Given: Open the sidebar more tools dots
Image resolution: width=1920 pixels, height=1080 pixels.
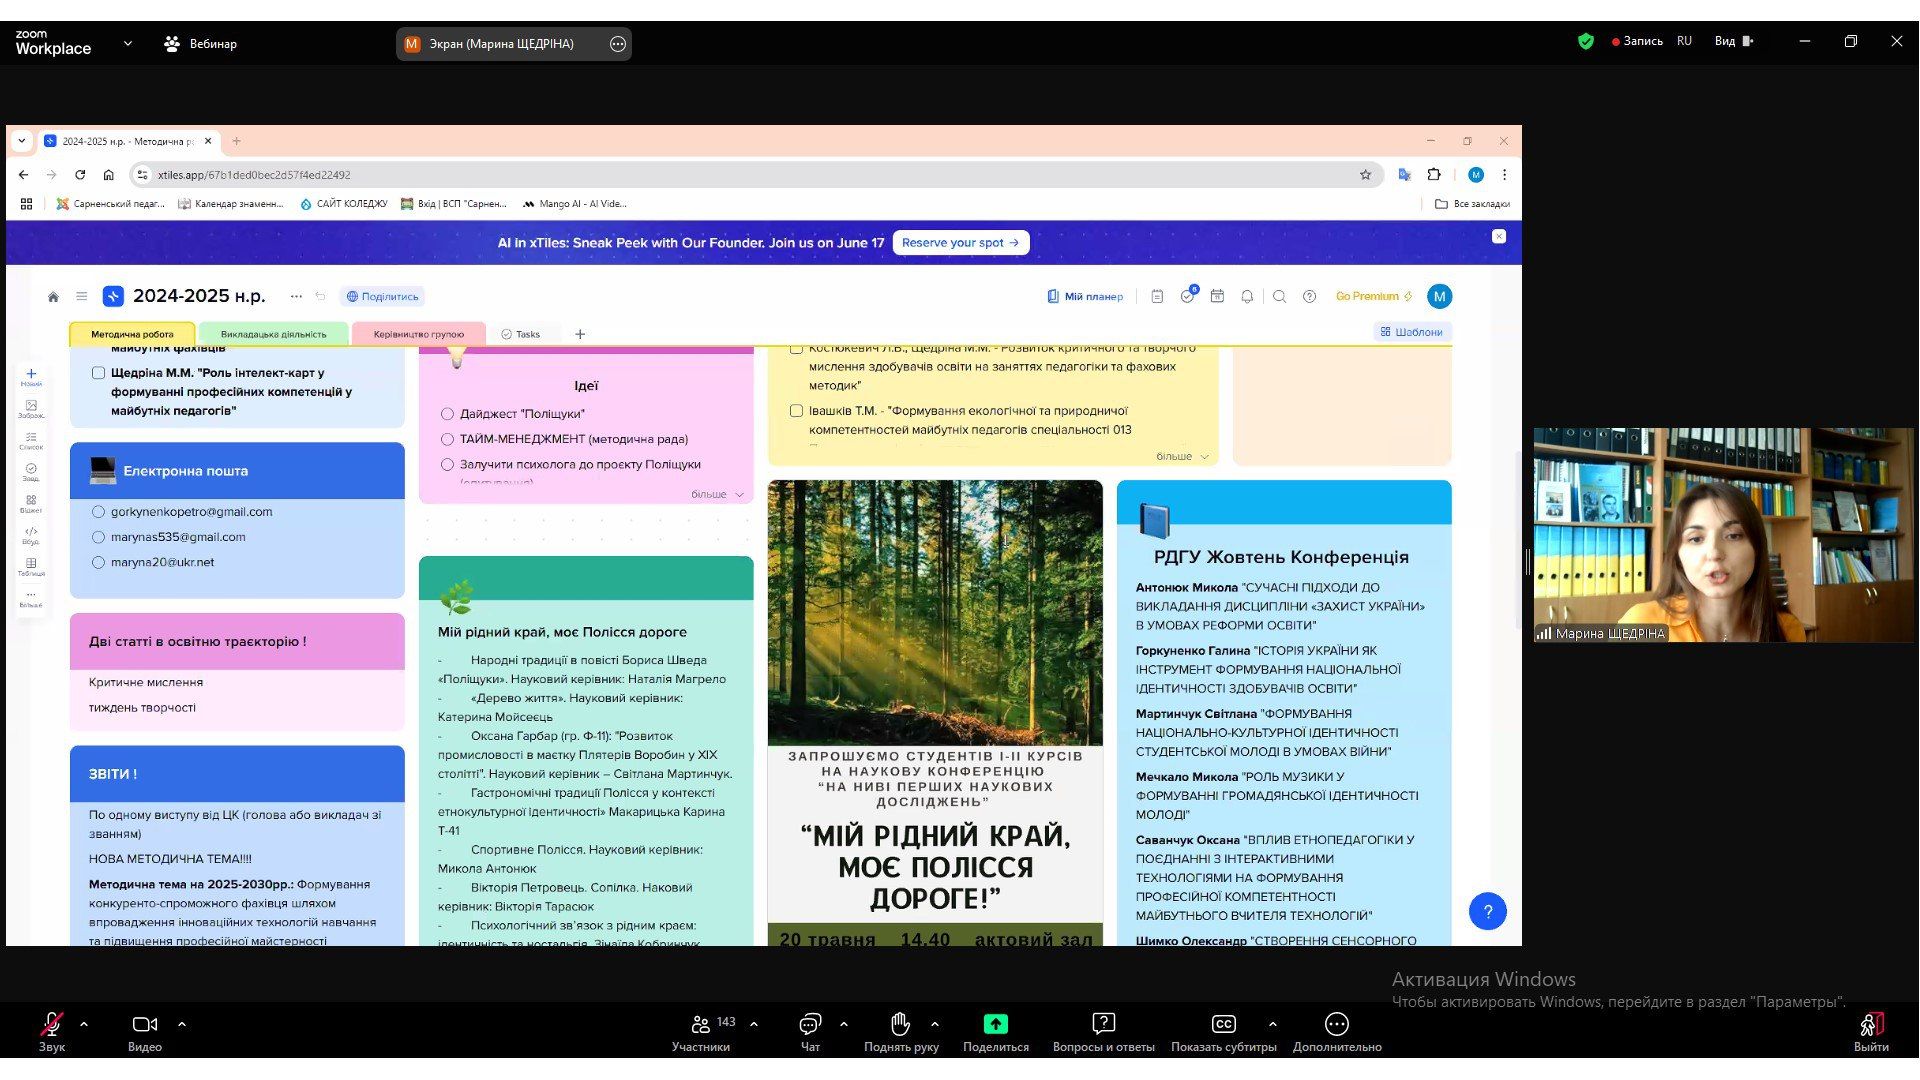Looking at the screenshot, I should click(31, 598).
